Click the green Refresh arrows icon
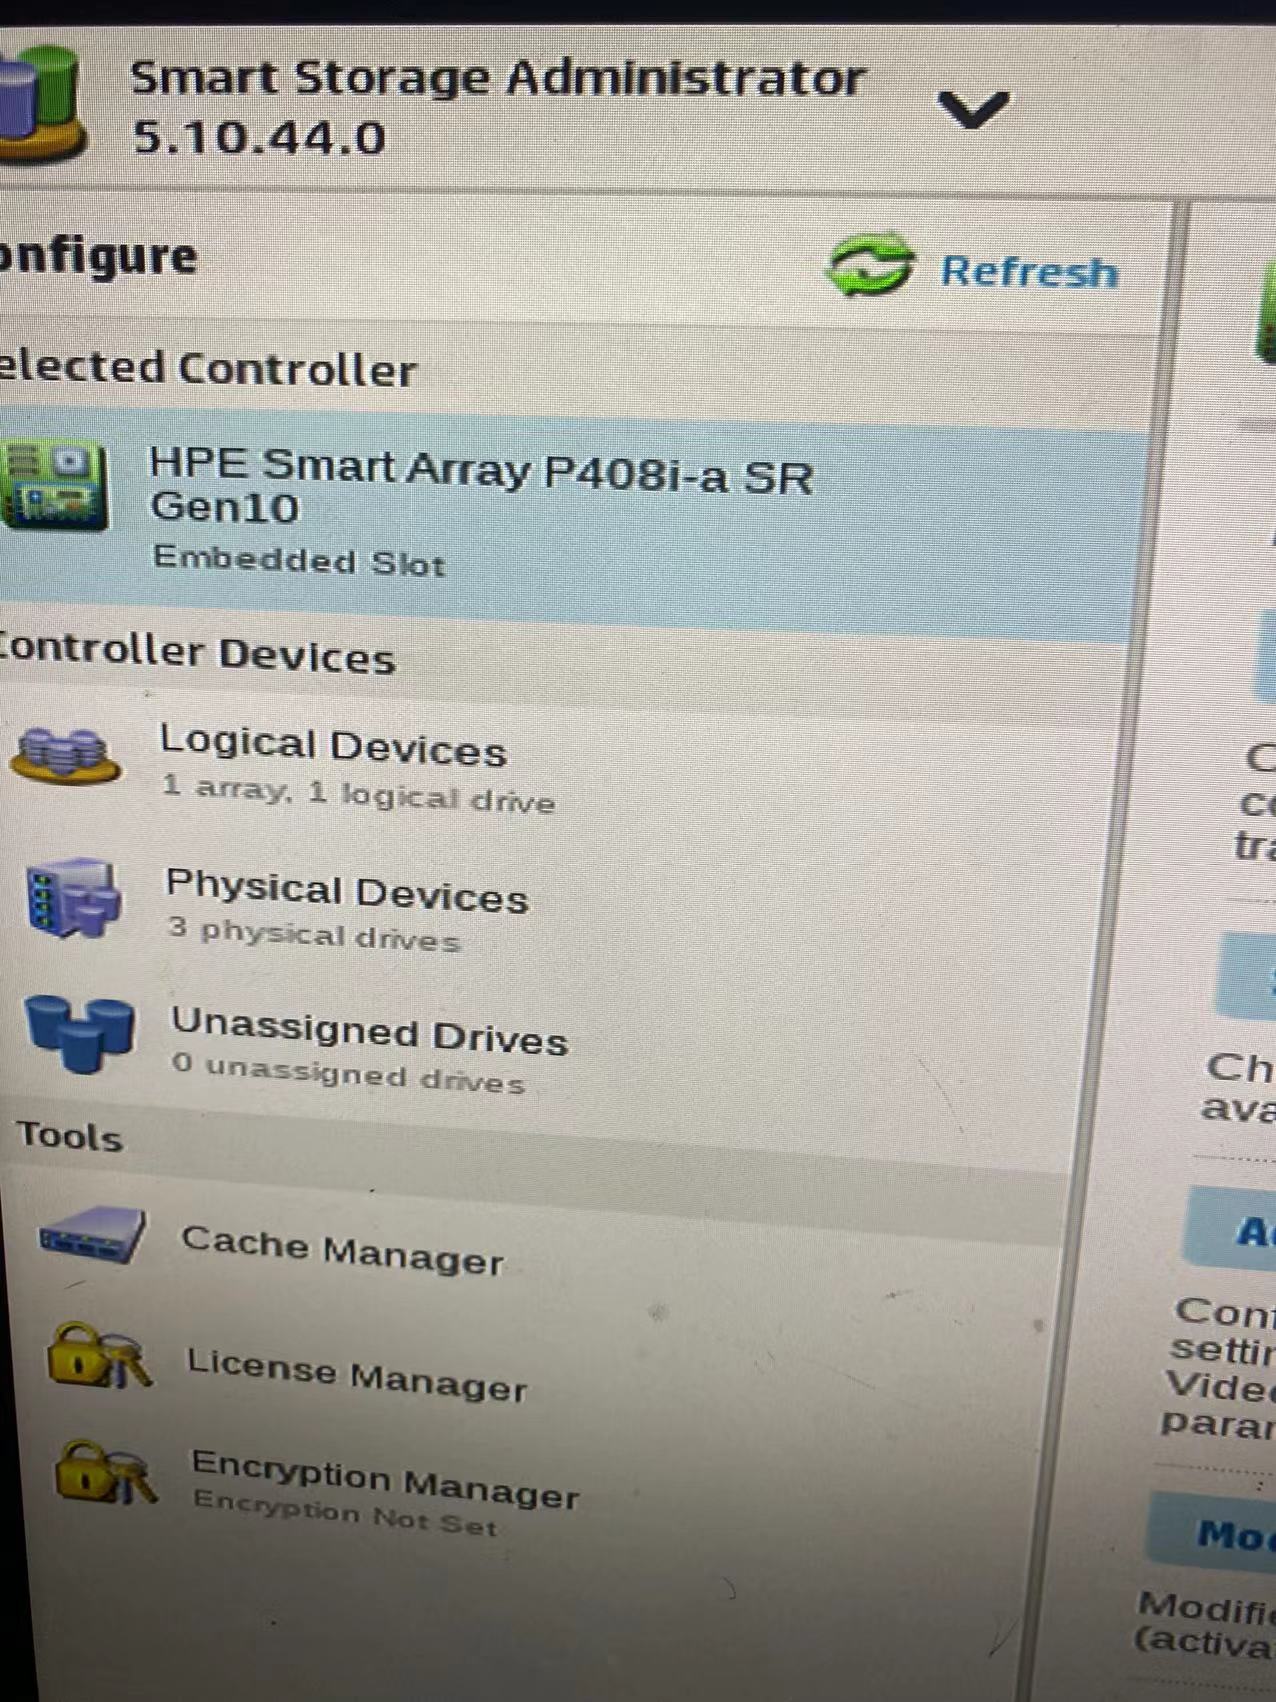Viewport: 1276px width, 1702px height. click(869, 265)
